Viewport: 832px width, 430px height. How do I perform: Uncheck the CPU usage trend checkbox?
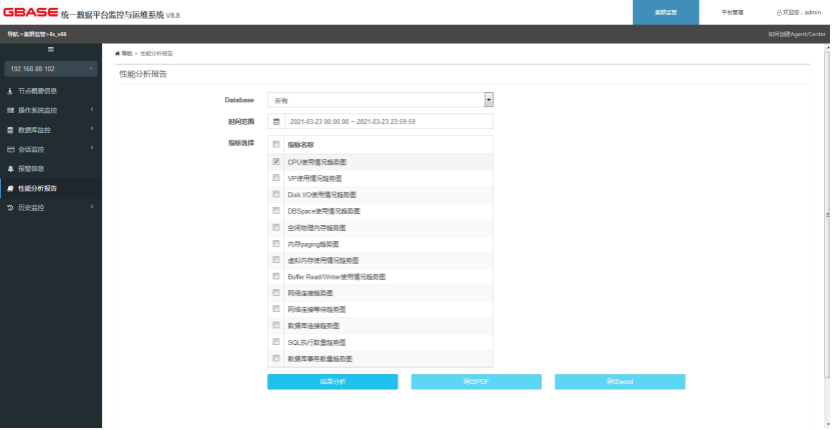[x=276, y=161]
